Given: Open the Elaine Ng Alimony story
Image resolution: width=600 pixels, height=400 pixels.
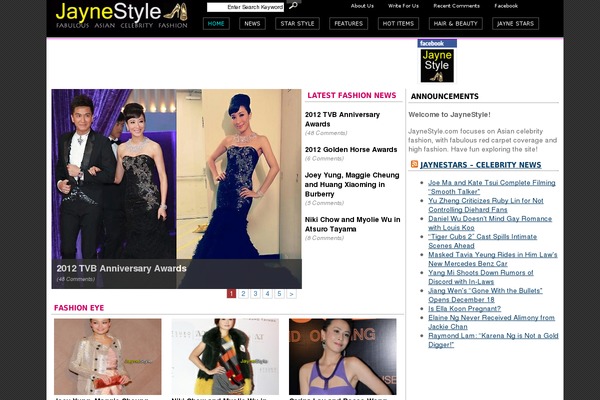Looking at the screenshot, I should point(491,322).
